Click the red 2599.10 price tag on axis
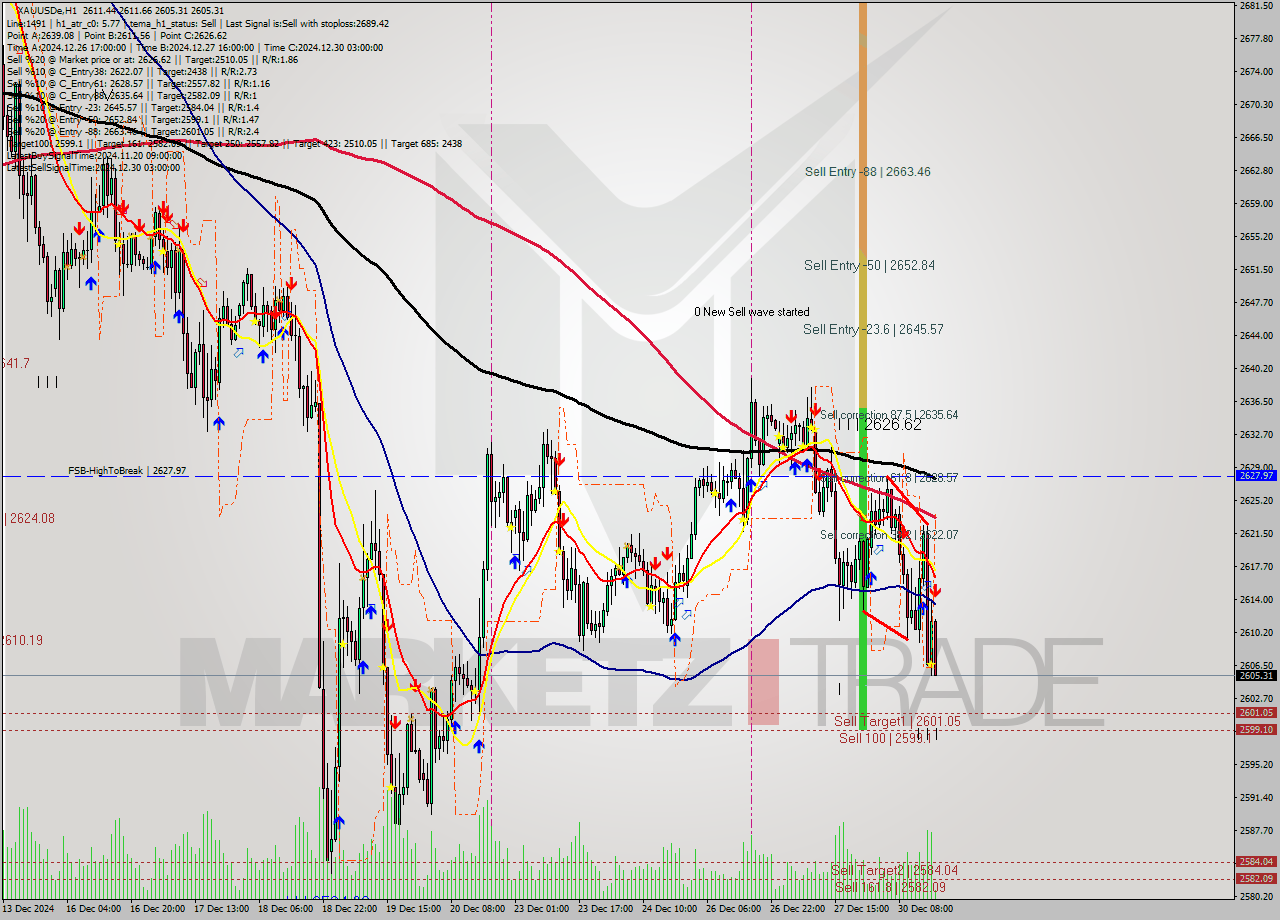The height and width of the screenshot is (920, 1280). [x=1256, y=730]
